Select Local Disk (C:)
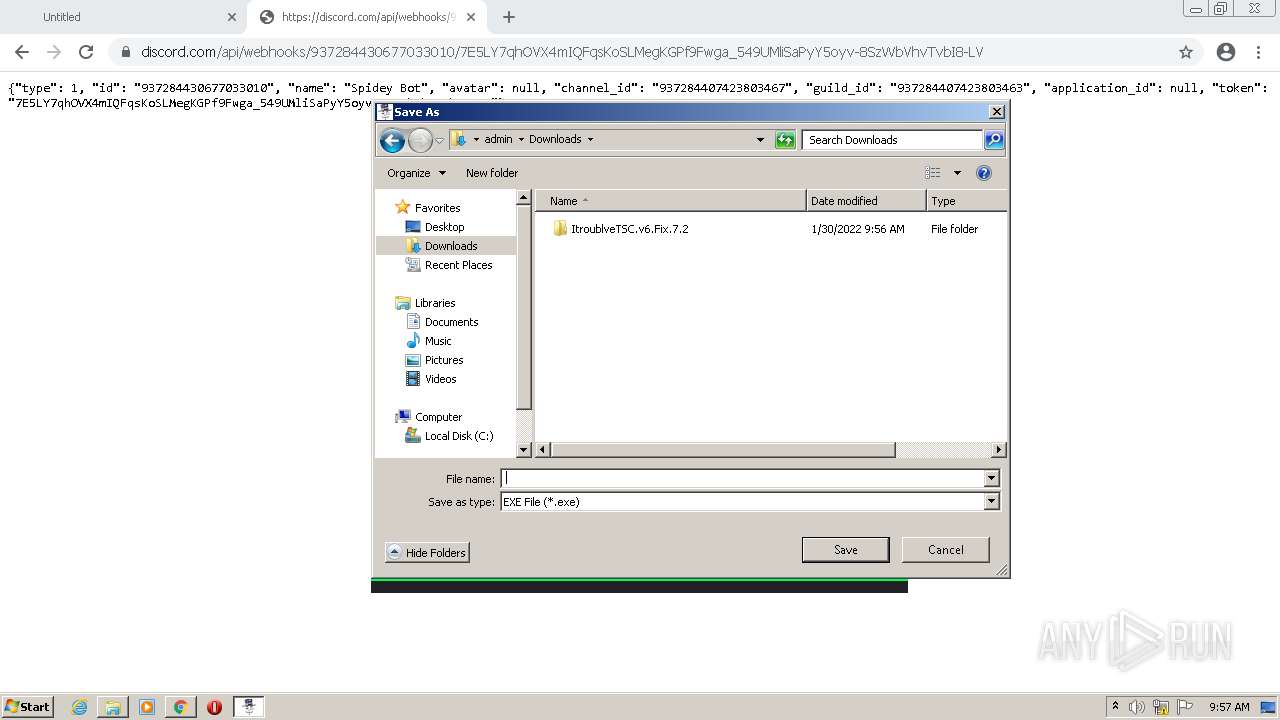Screen dimensions: 1280x720 [x=458, y=436]
